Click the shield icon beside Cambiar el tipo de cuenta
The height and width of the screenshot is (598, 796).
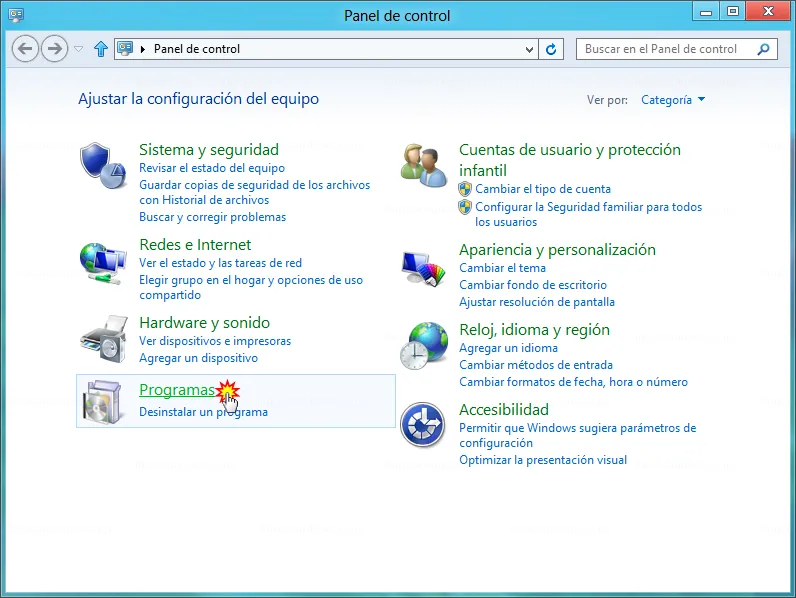(465, 189)
